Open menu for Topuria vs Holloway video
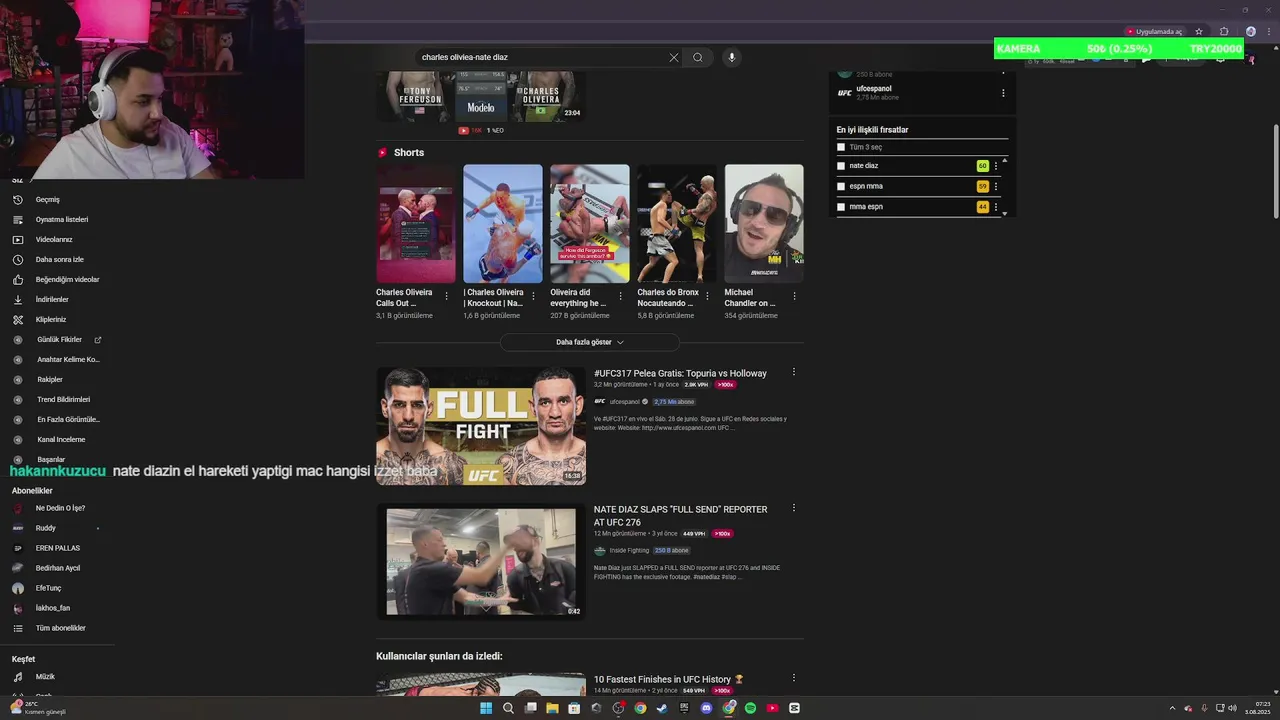The width and height of the screenshot is (1280, 720). [794, 372]
